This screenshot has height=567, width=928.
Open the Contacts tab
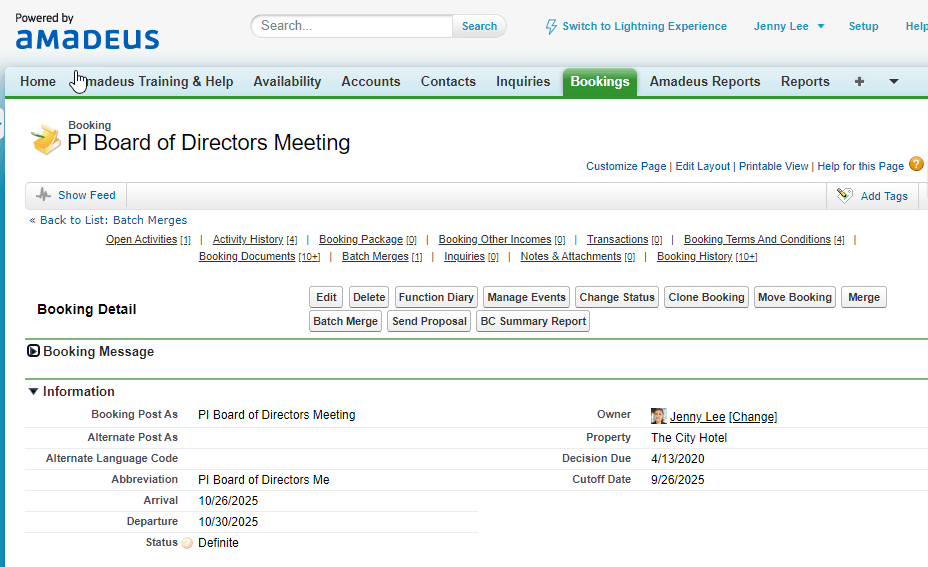point(448,82)
